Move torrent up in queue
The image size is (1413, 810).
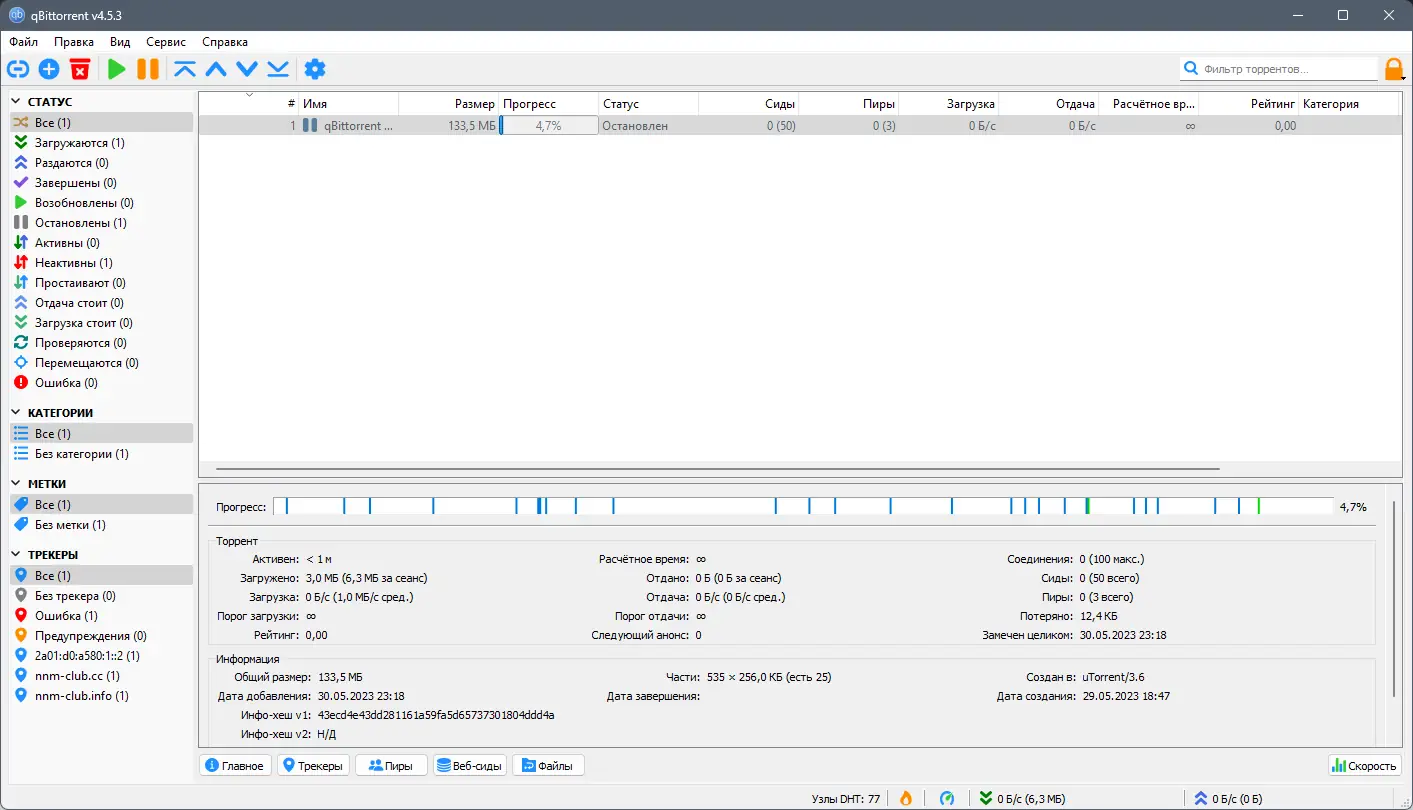216,69
